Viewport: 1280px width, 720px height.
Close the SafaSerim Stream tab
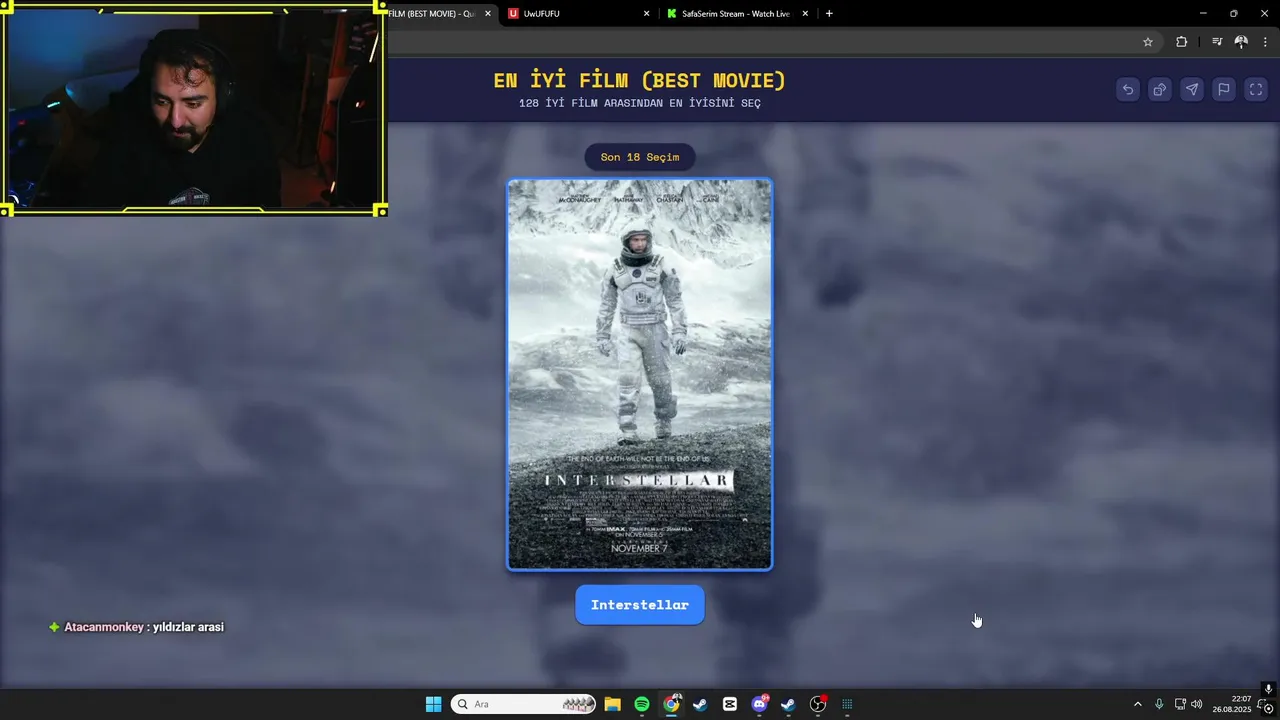pos(804,14)
